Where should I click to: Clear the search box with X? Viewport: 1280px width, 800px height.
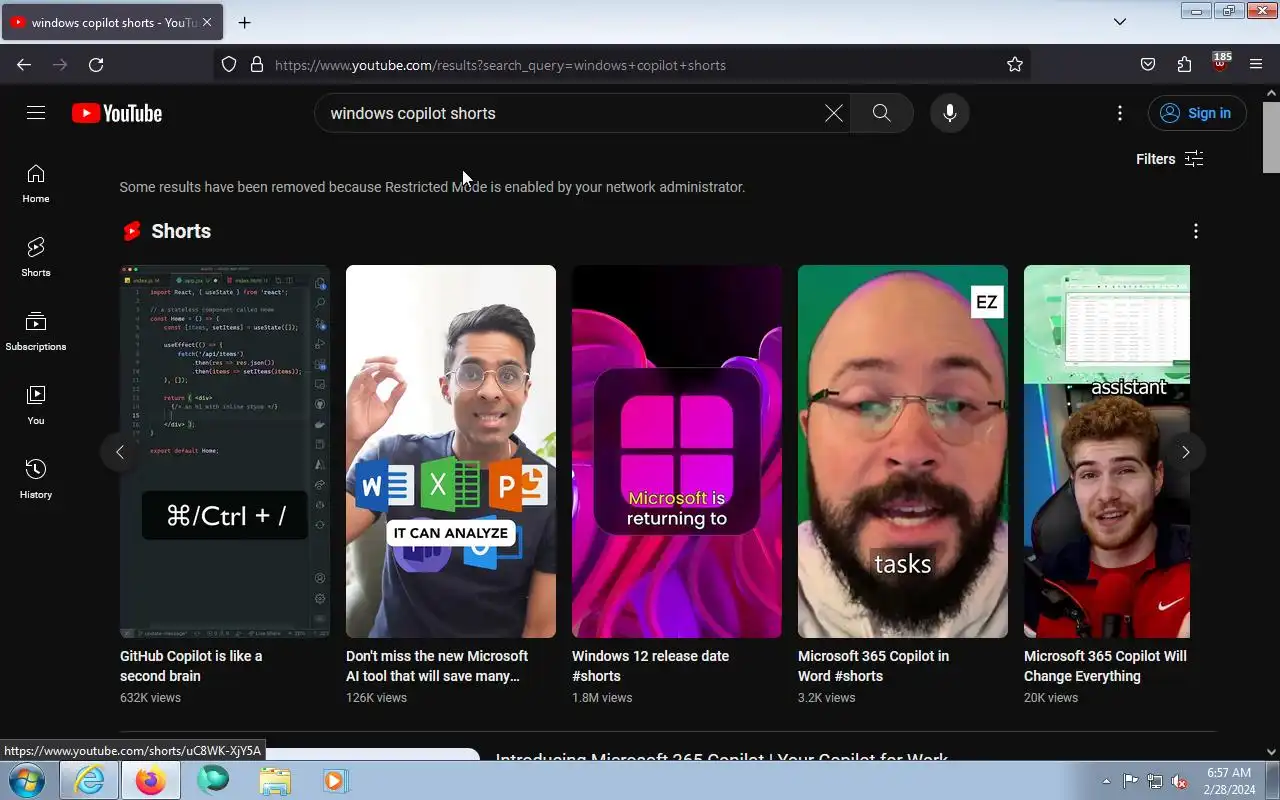click(x=834, y=113)
